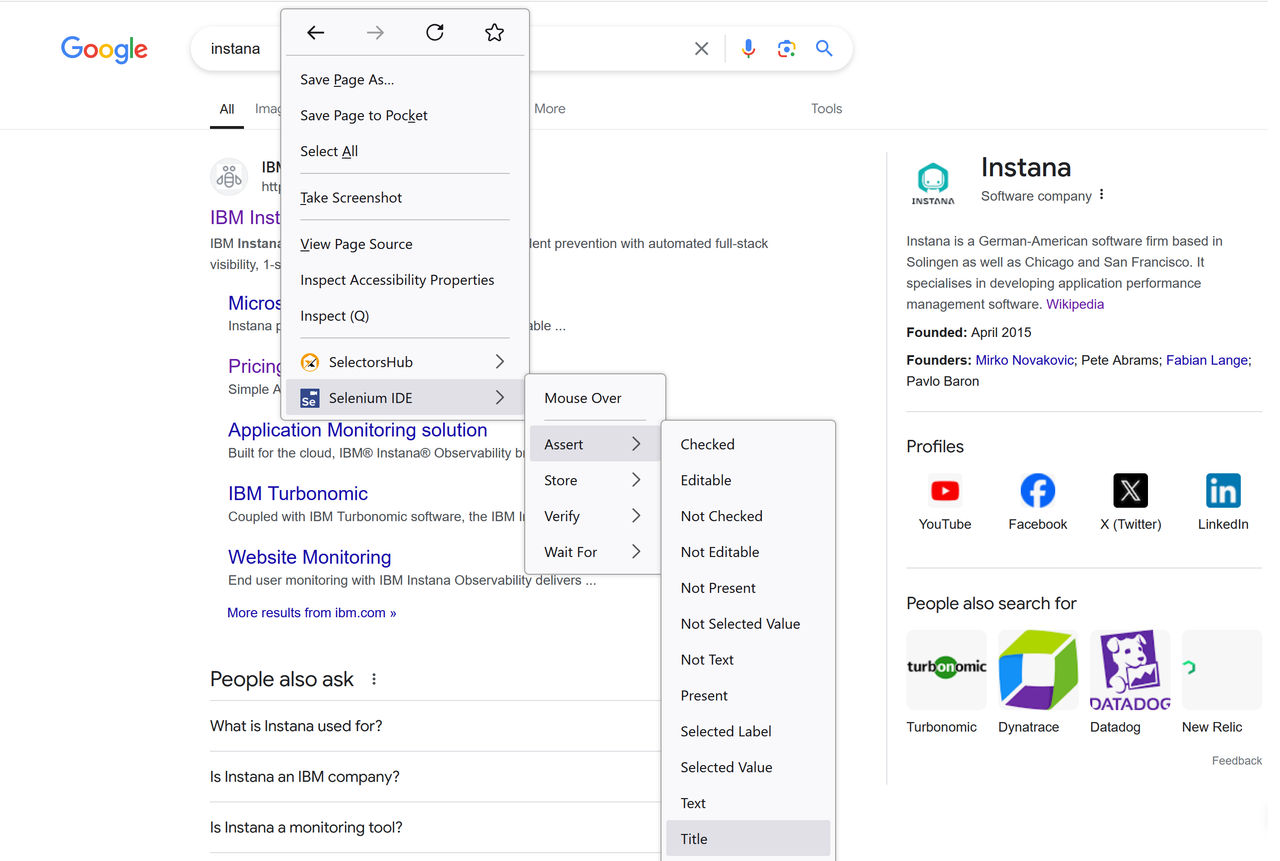Screen dimensions: 1280x861
Task: Select Assert Not Selected Value option
Action: (748, 624)
